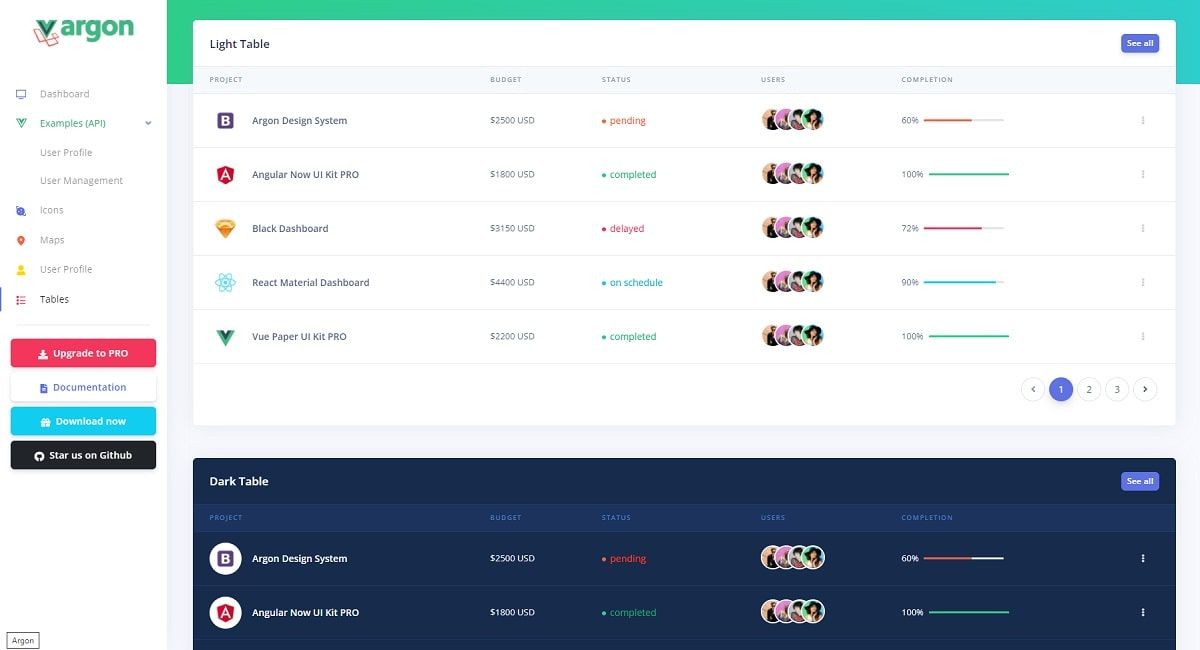1200x650 pixels.
Task: Go to previous page with left chevron
Action: pos(1033,390)
